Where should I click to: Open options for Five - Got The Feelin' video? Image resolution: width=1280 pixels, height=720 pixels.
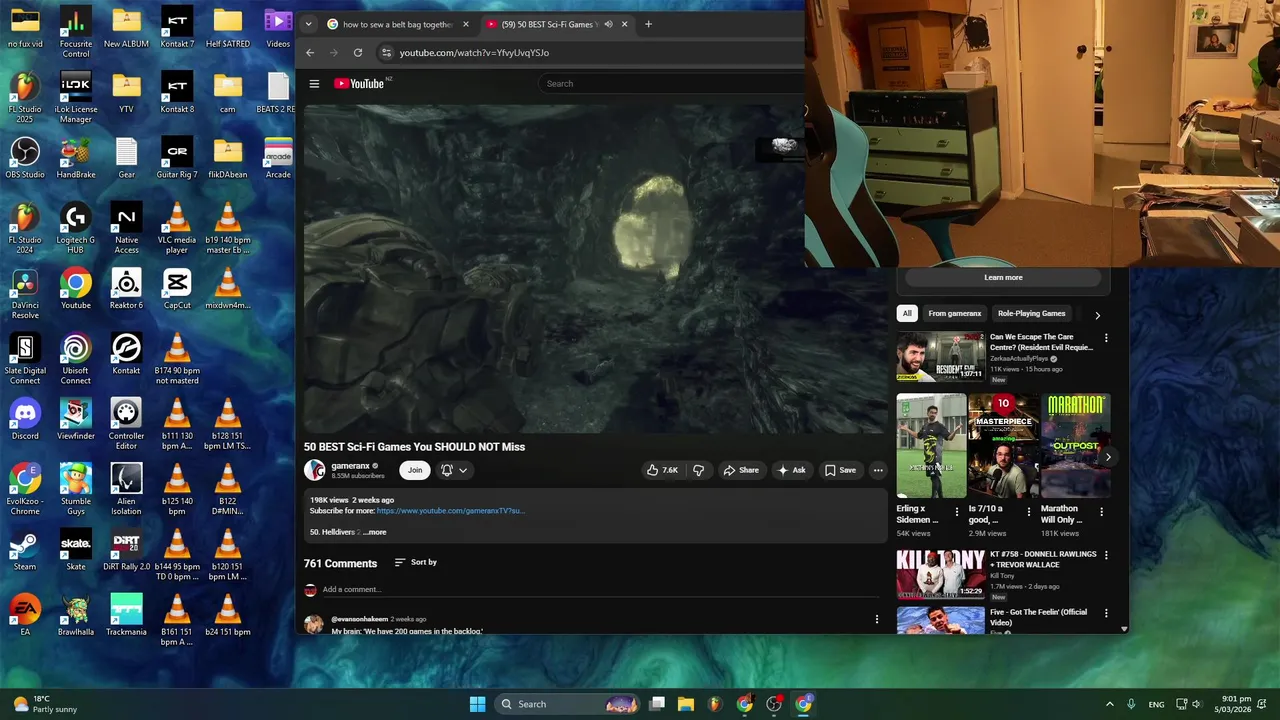pos(1106,614)
